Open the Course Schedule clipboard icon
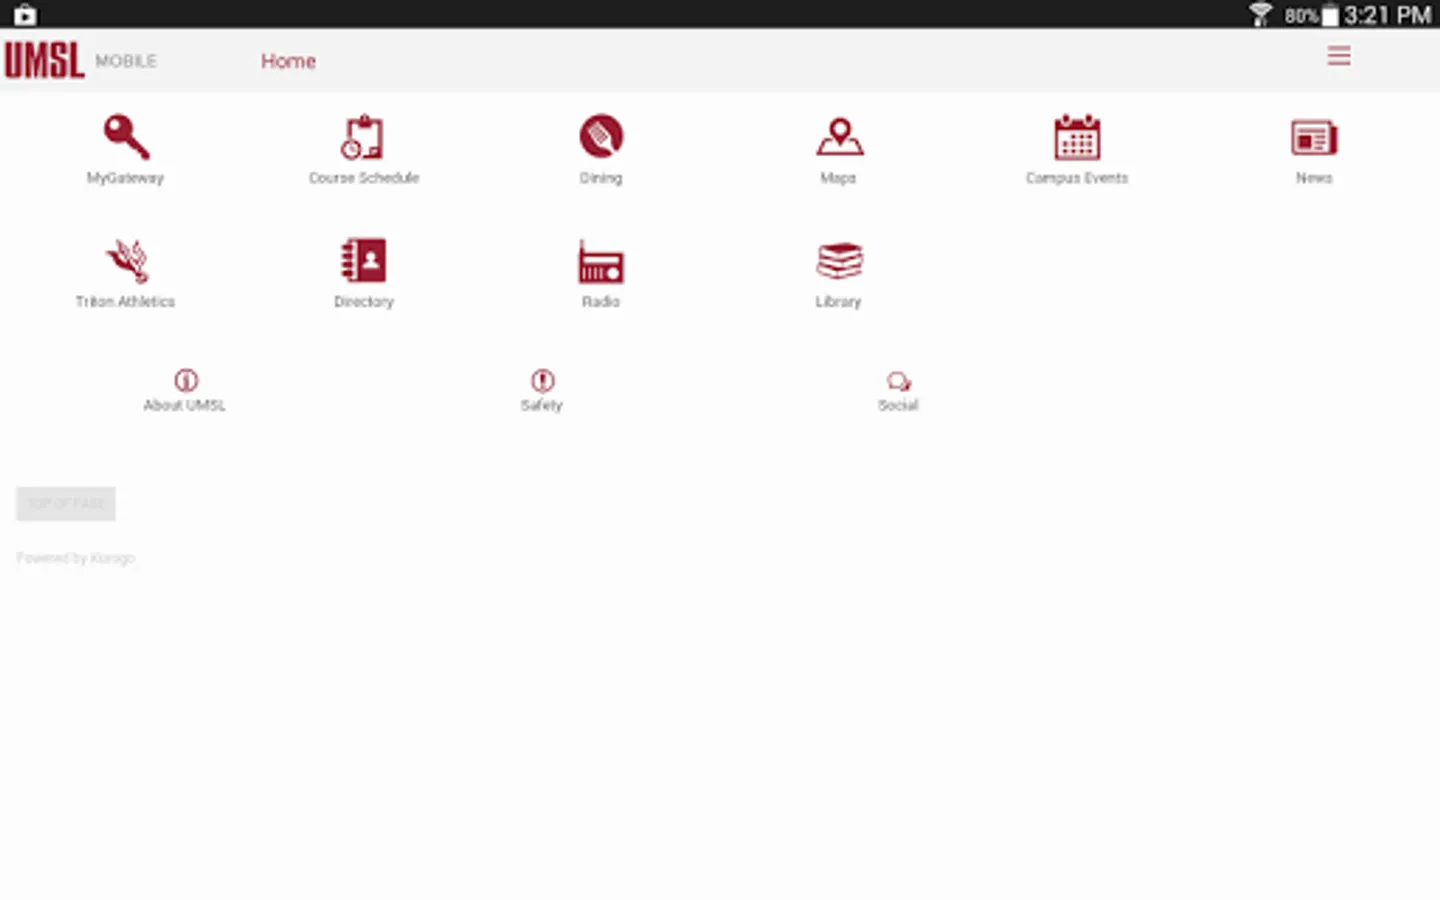This screenshot has height=900, width=1440. click(x=363, y=137)
